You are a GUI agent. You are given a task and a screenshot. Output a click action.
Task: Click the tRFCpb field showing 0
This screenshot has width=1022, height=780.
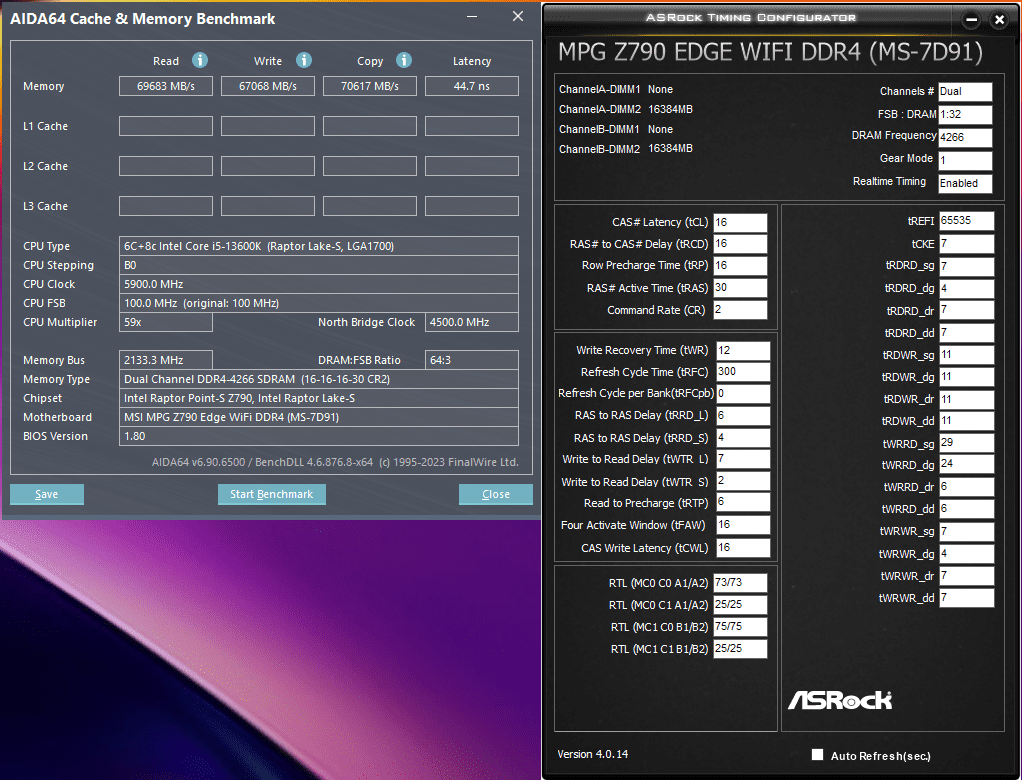point(743,394)
